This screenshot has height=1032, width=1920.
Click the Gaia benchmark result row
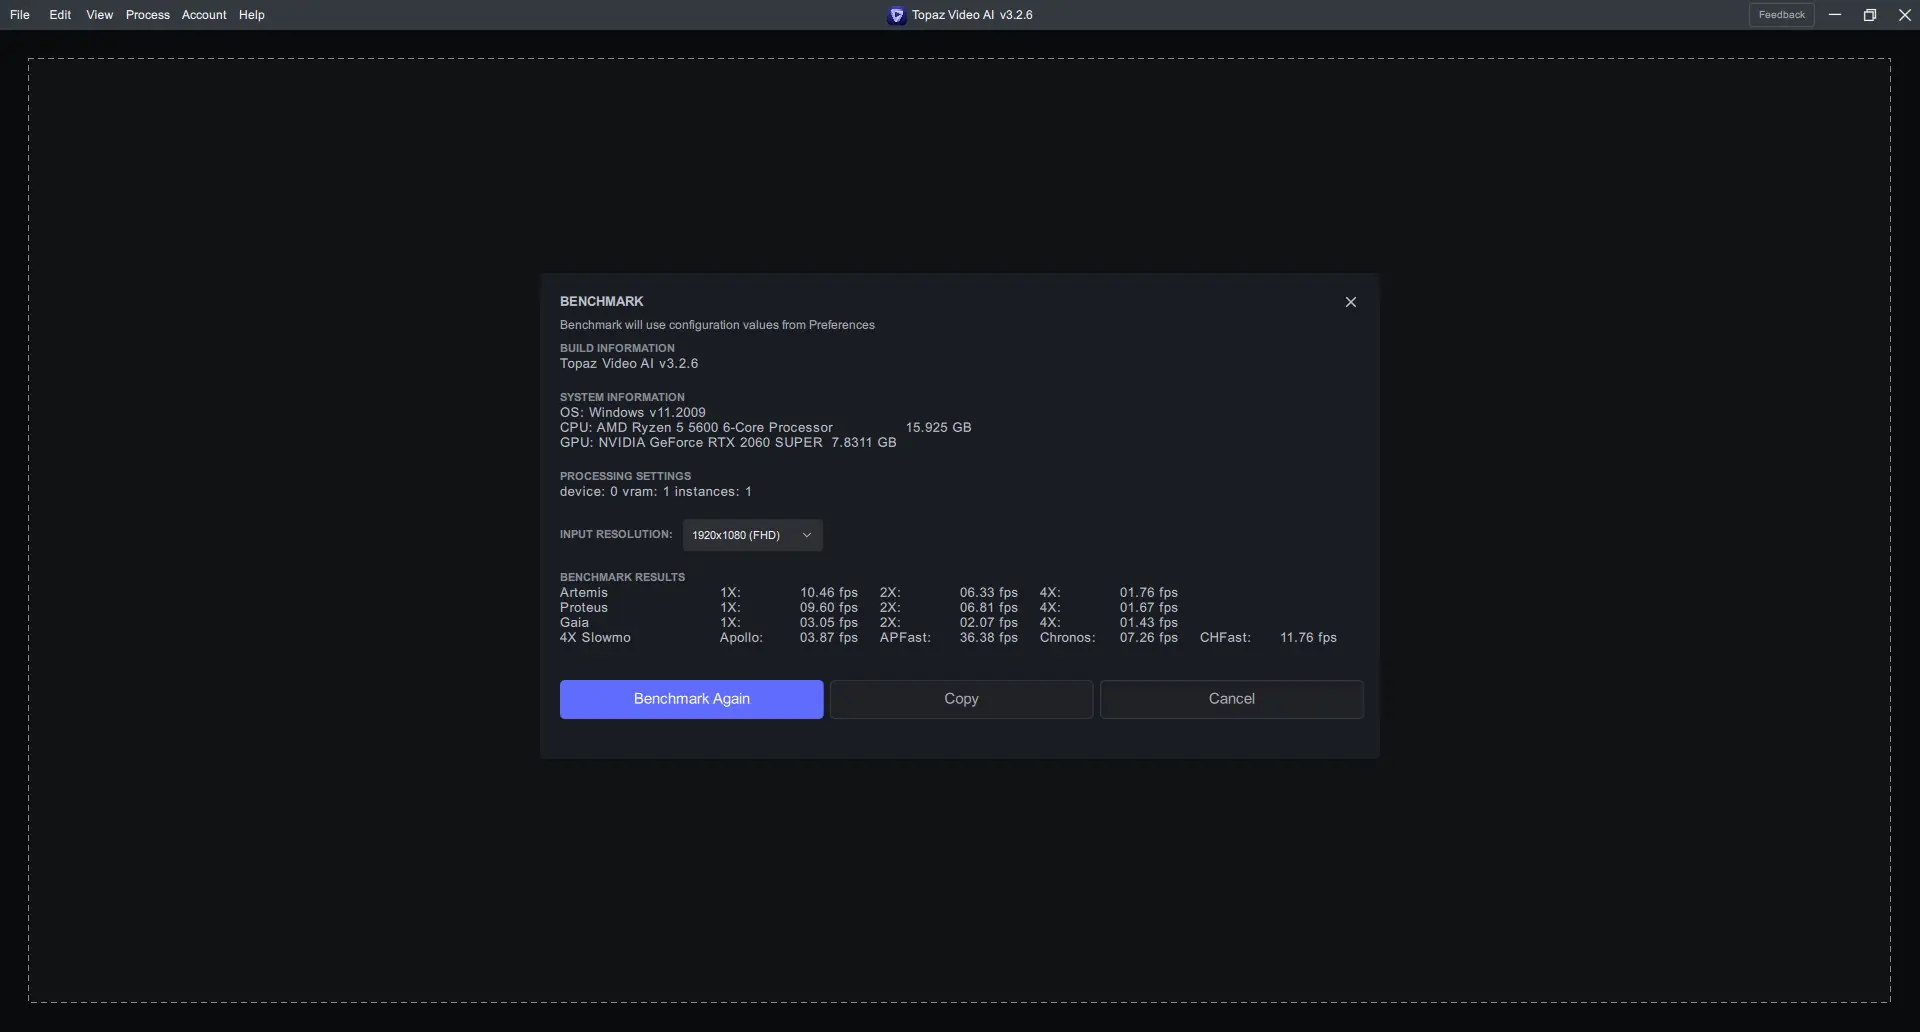[575, 622]
